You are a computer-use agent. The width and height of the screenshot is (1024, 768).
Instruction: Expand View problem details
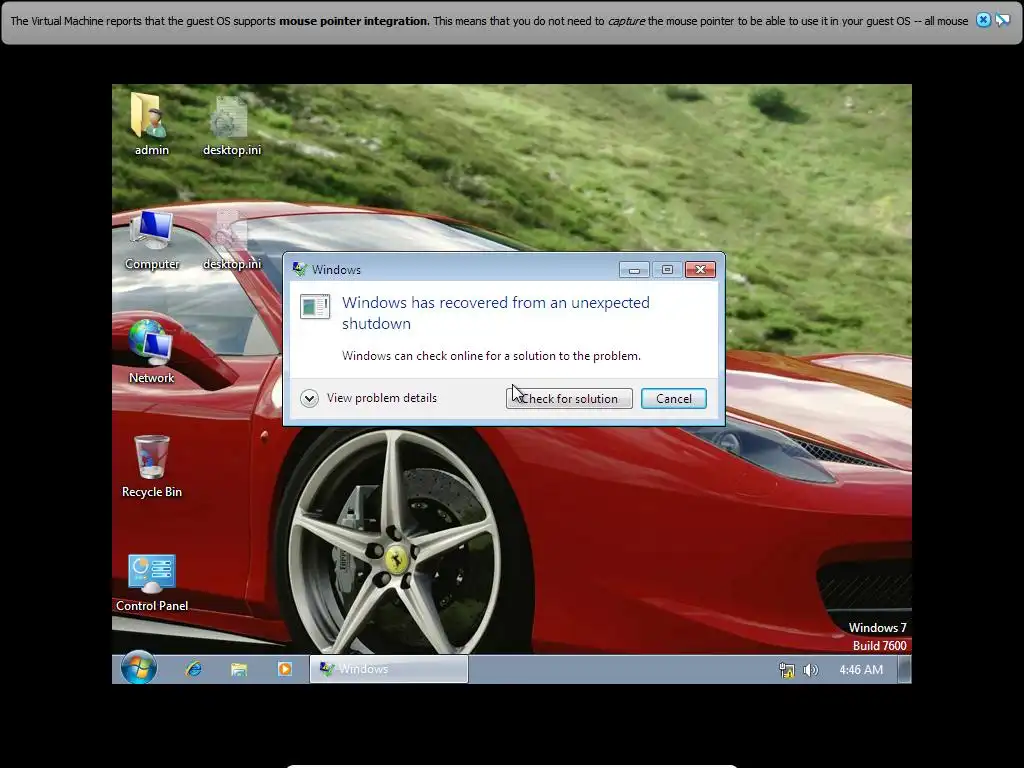tap(369, 398)
